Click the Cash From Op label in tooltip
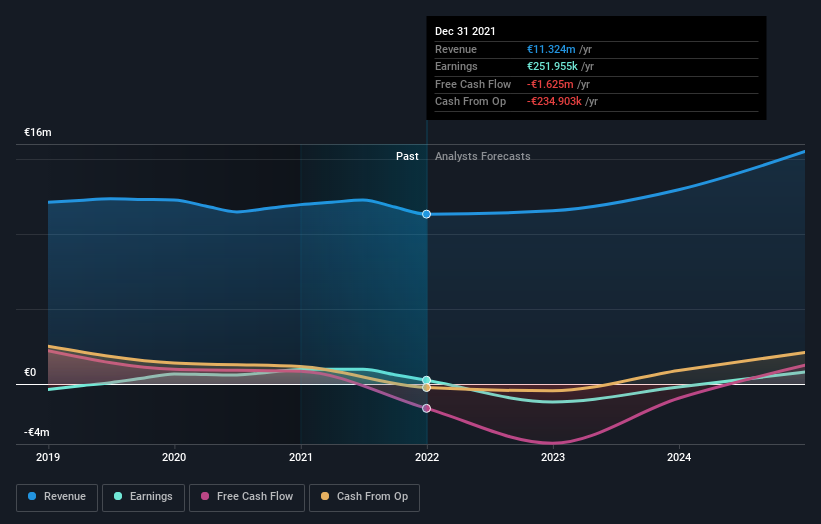Viewport: 821px width, 524px height. click(470, 102)
